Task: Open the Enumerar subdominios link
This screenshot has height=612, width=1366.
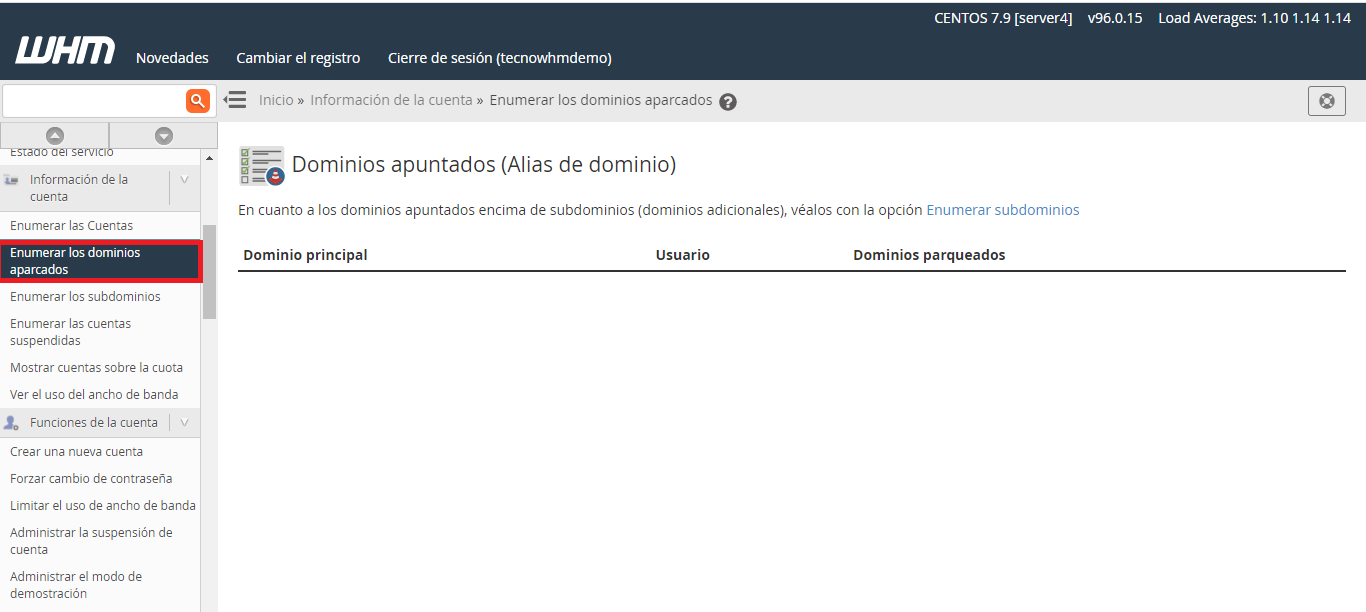Action: click(x=1002, y=210)
